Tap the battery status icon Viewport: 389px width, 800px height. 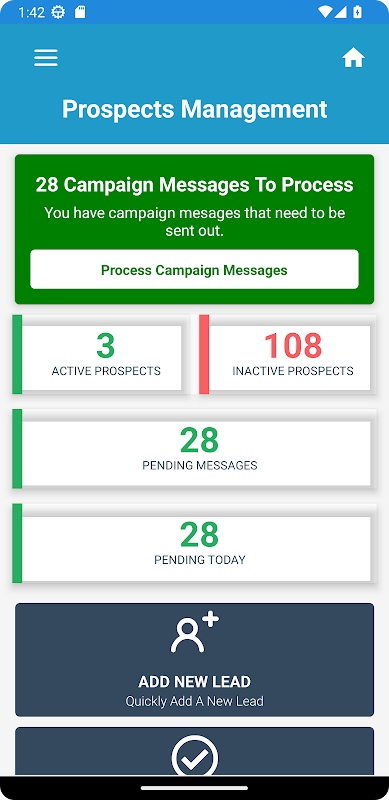358,12
